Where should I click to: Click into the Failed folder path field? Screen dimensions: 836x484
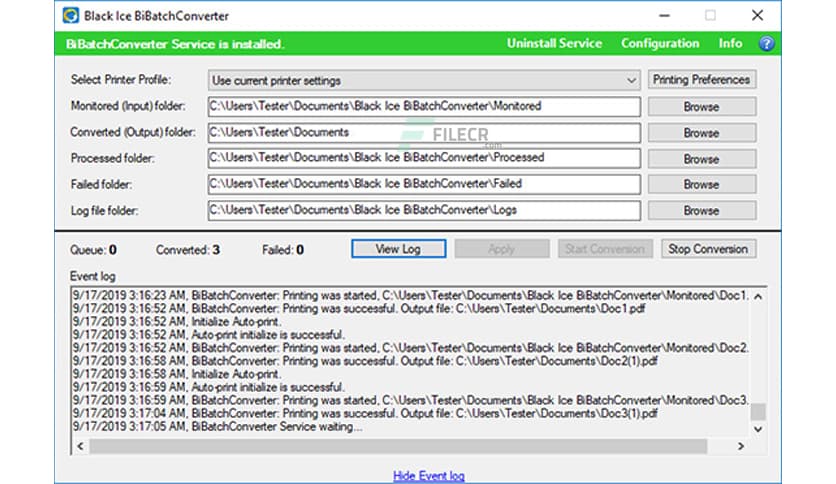(x=424, y=184)
